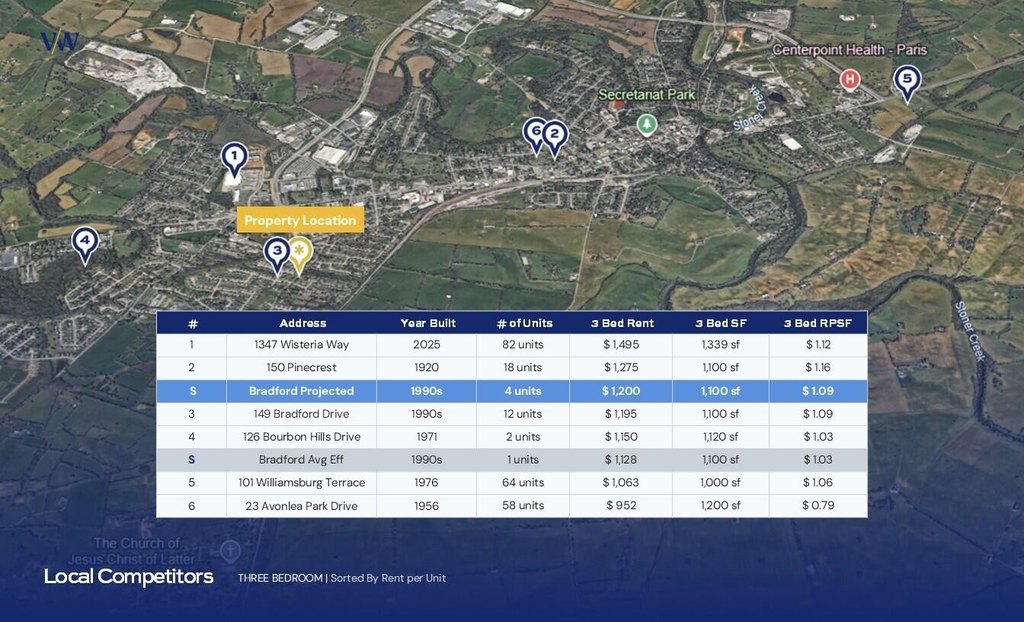Click map pin number 3
The width and height of the screenshot is (1024, 622).
point(277,253)
